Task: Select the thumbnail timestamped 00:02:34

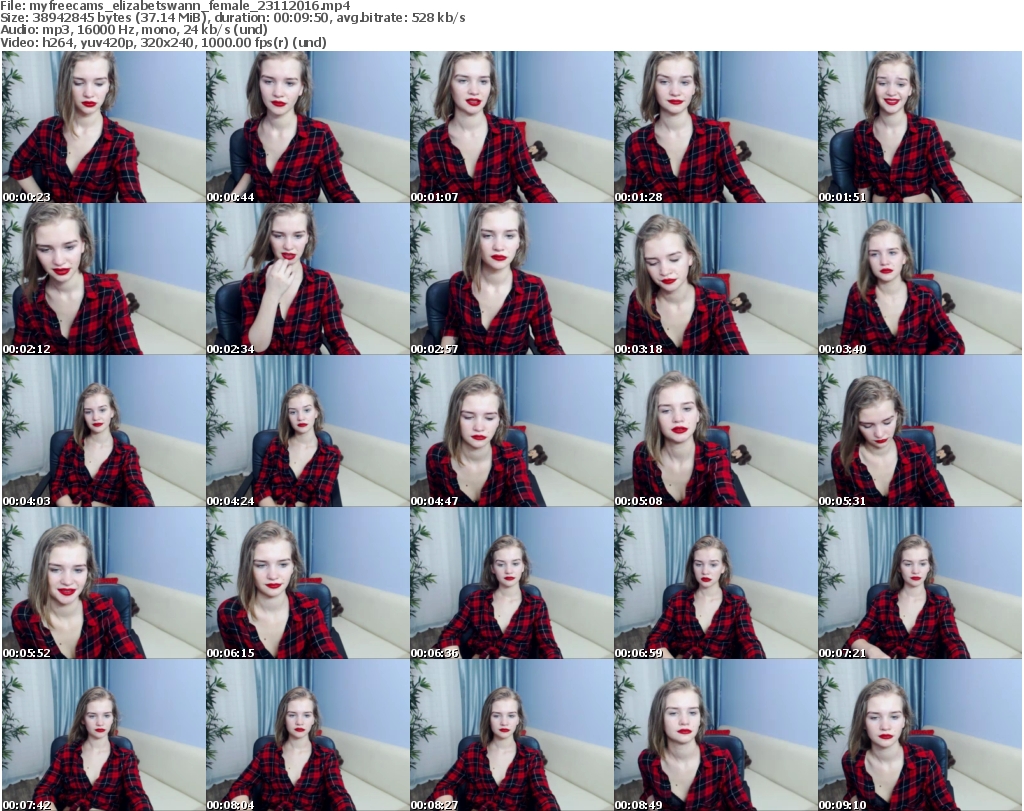Action: pos(308,279)
